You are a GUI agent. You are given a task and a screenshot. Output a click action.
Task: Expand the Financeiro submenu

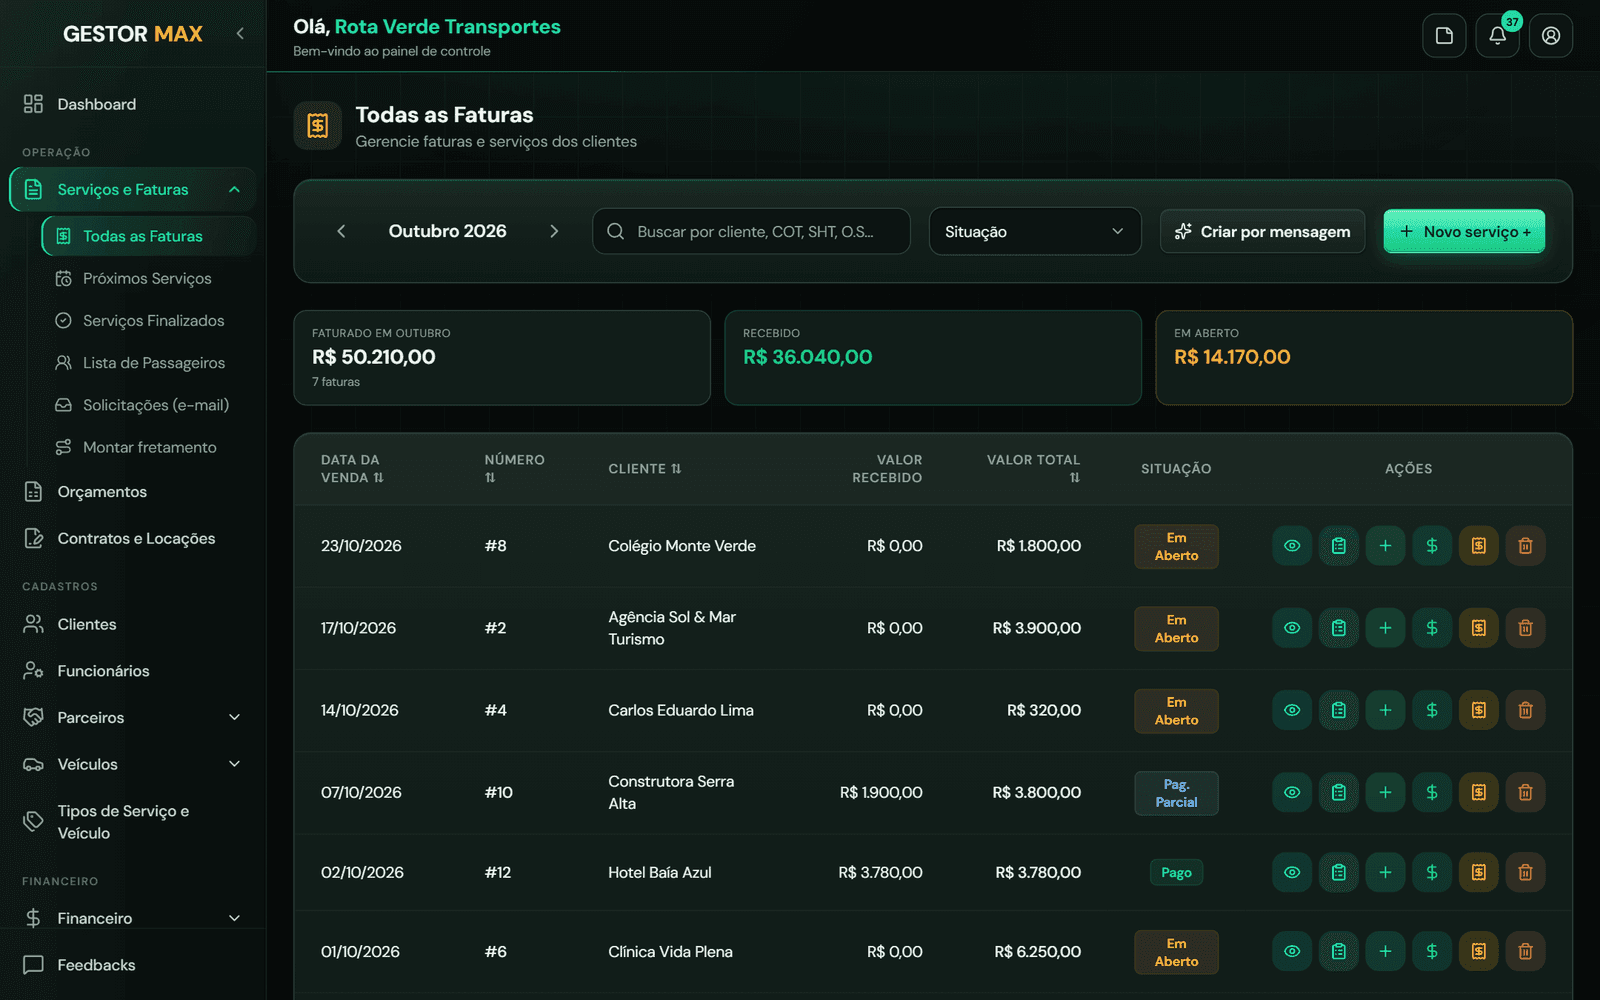[x=133, y=918]
